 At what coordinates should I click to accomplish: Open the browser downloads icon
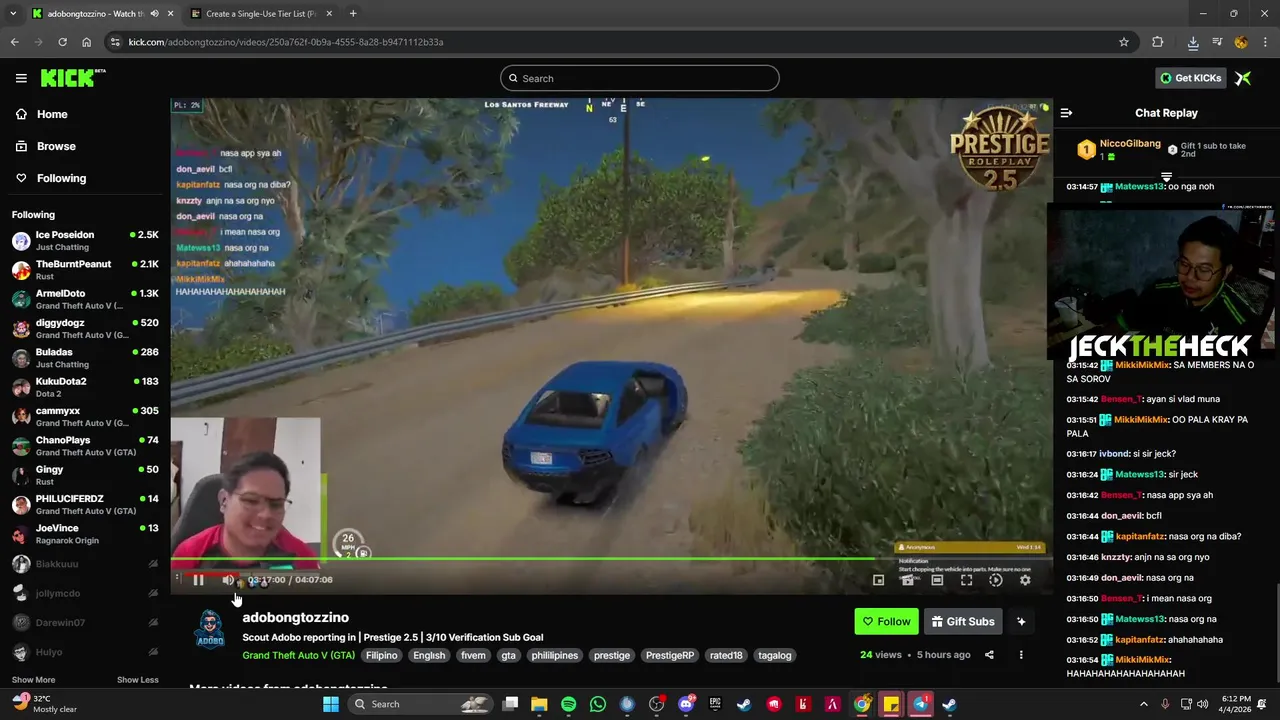click(x=1193, y=42)
